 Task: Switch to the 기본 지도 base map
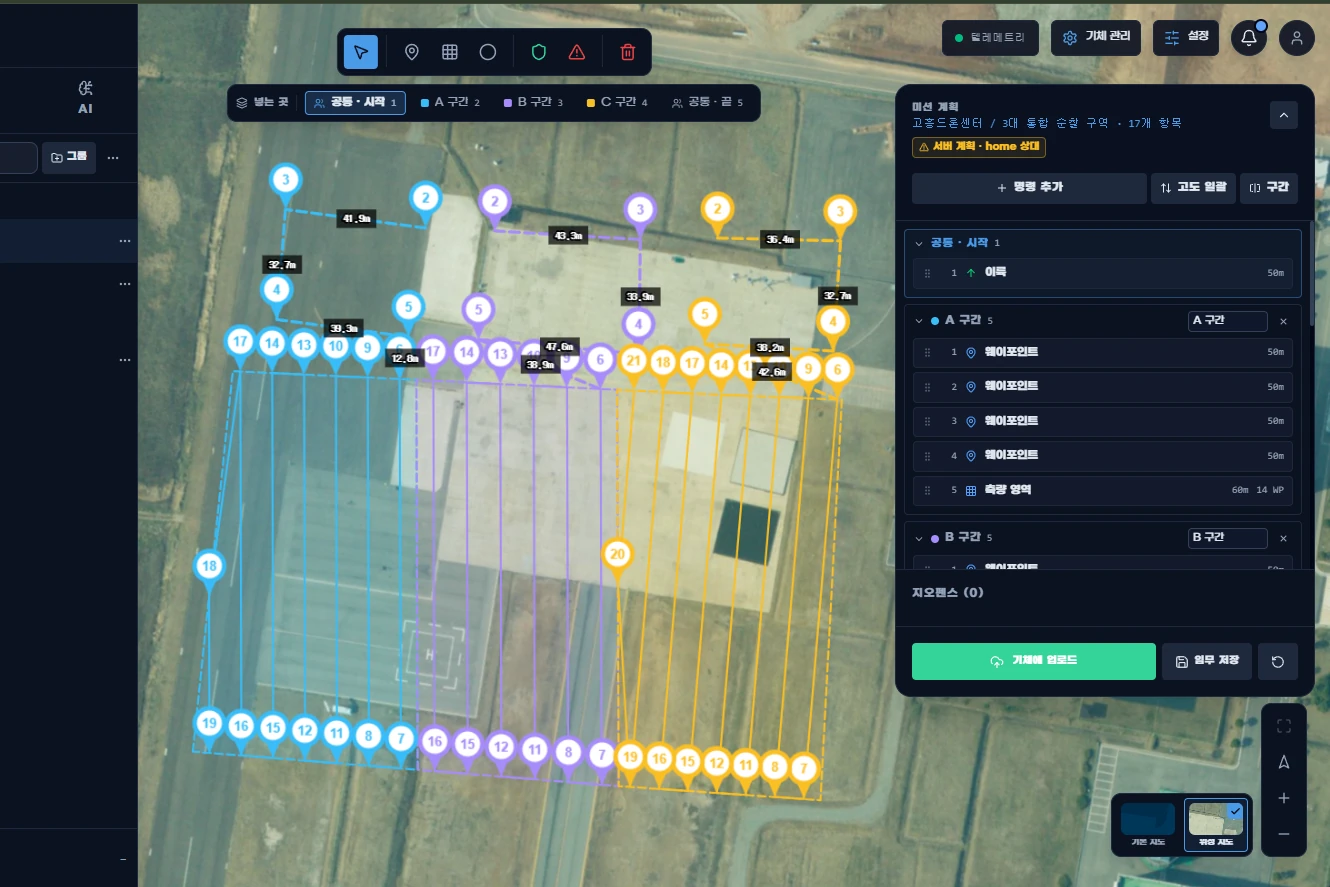pyautogui.click(x=1148, y=825)
